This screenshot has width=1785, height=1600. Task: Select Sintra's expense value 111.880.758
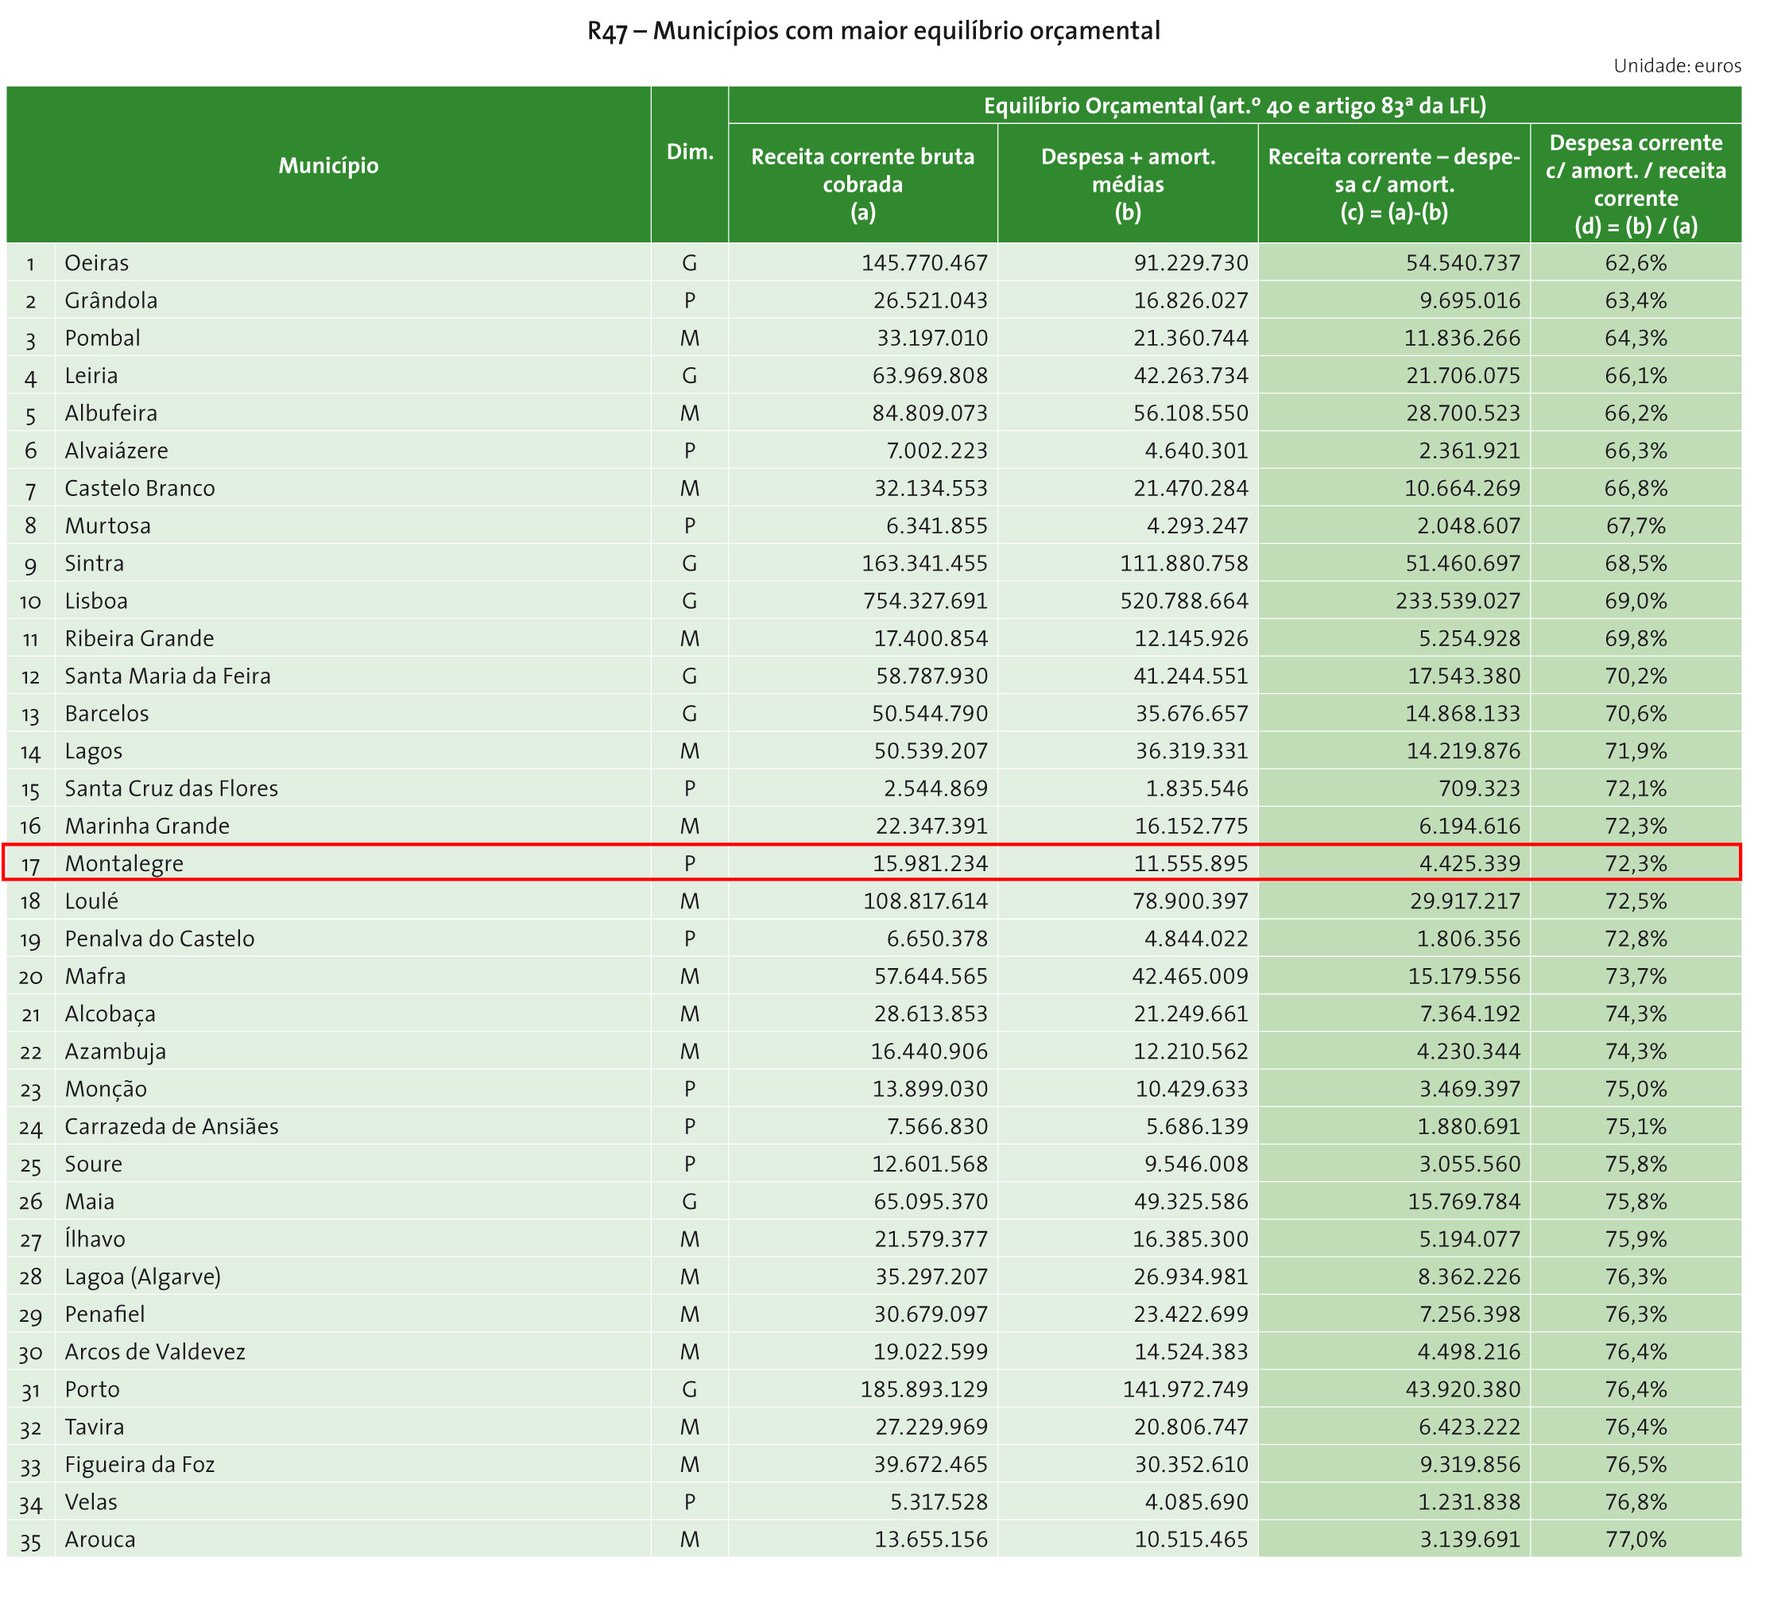tap(1183, 563)
